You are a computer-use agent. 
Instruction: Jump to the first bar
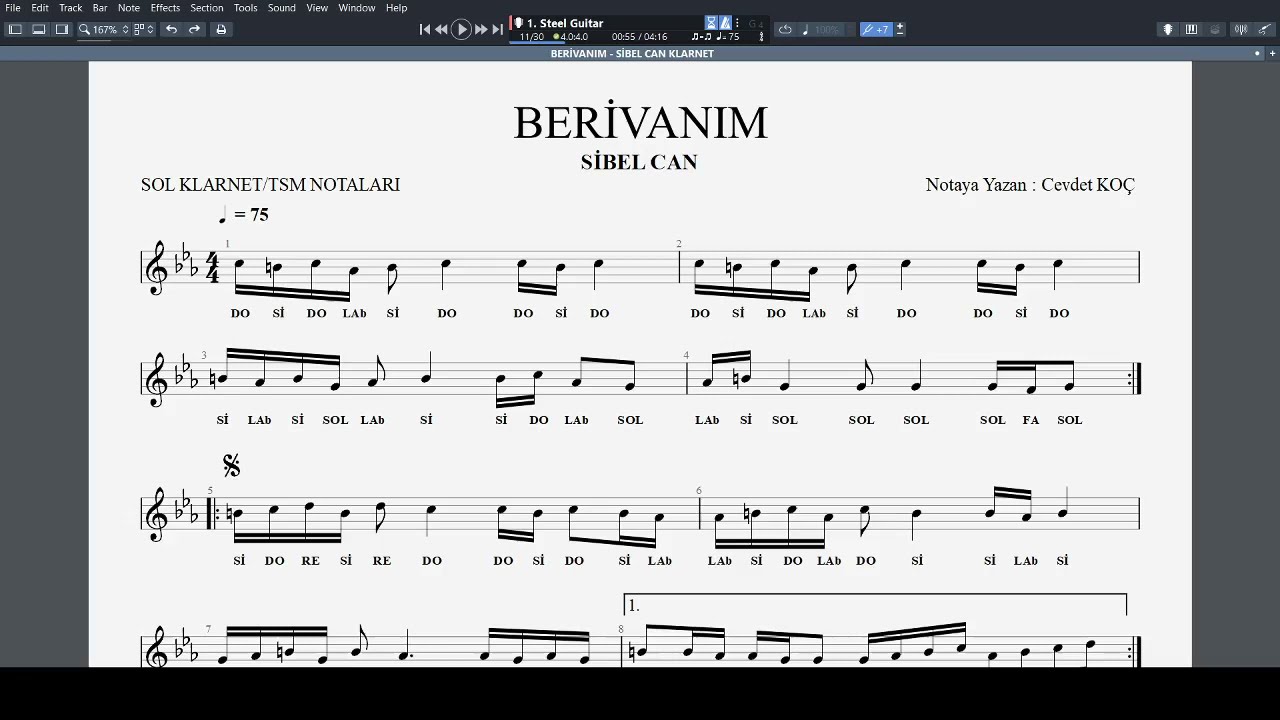[x=425, y=30]
